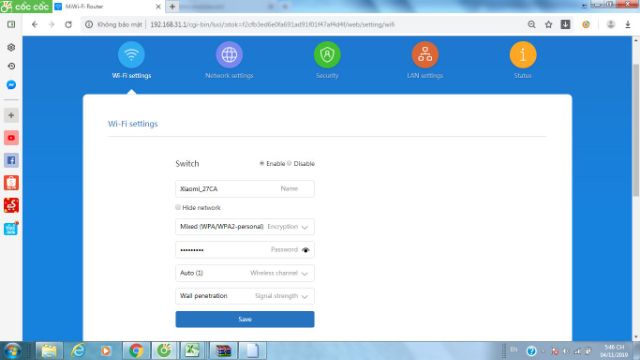This screenshot has width=640, height=360.
Task: Open the address bar download button
Action: click(x=565, y=24)
